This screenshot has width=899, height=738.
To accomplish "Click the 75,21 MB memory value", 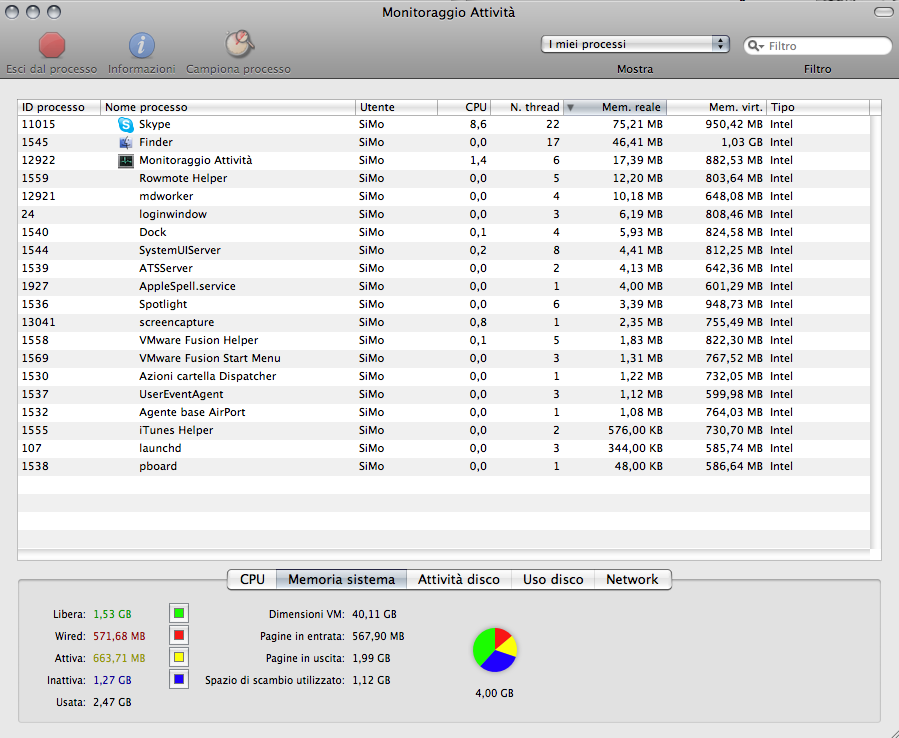I will click(638, 124).
